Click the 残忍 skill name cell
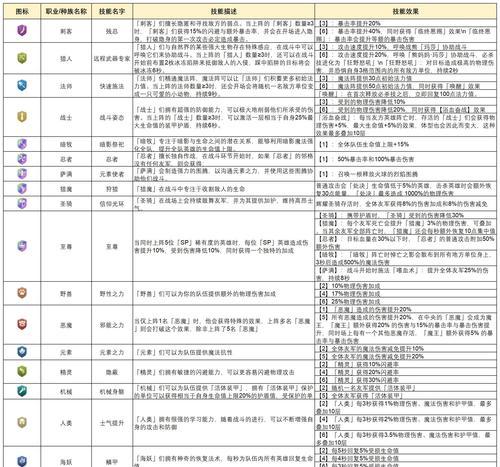Viewport: 500px width, 467px height. click(x=112, y=31)
